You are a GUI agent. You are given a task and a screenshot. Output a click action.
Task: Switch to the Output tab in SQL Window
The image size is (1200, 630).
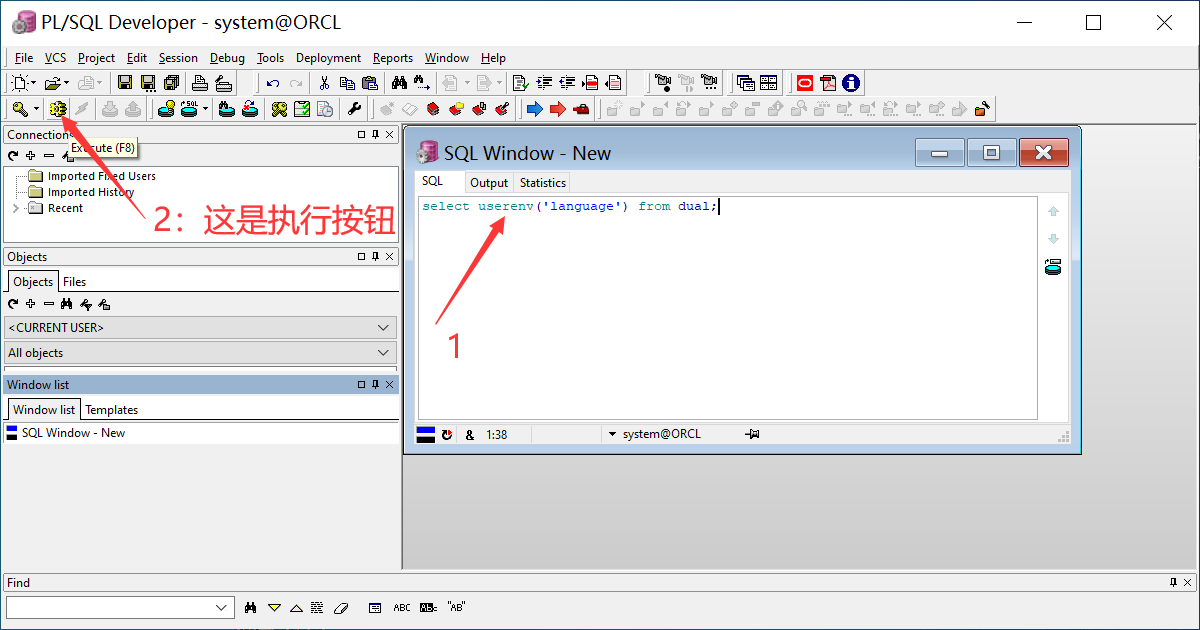tap(489, 183)
